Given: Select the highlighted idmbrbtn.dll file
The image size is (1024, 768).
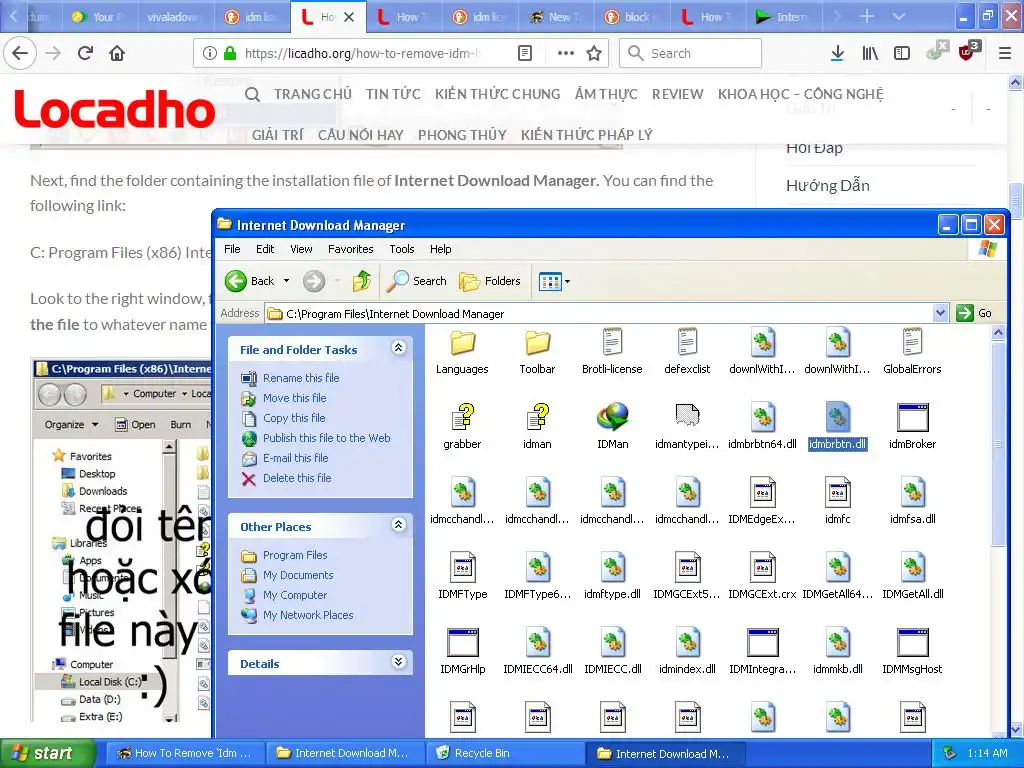Looking at the screenshot, I should click(837, 427).
